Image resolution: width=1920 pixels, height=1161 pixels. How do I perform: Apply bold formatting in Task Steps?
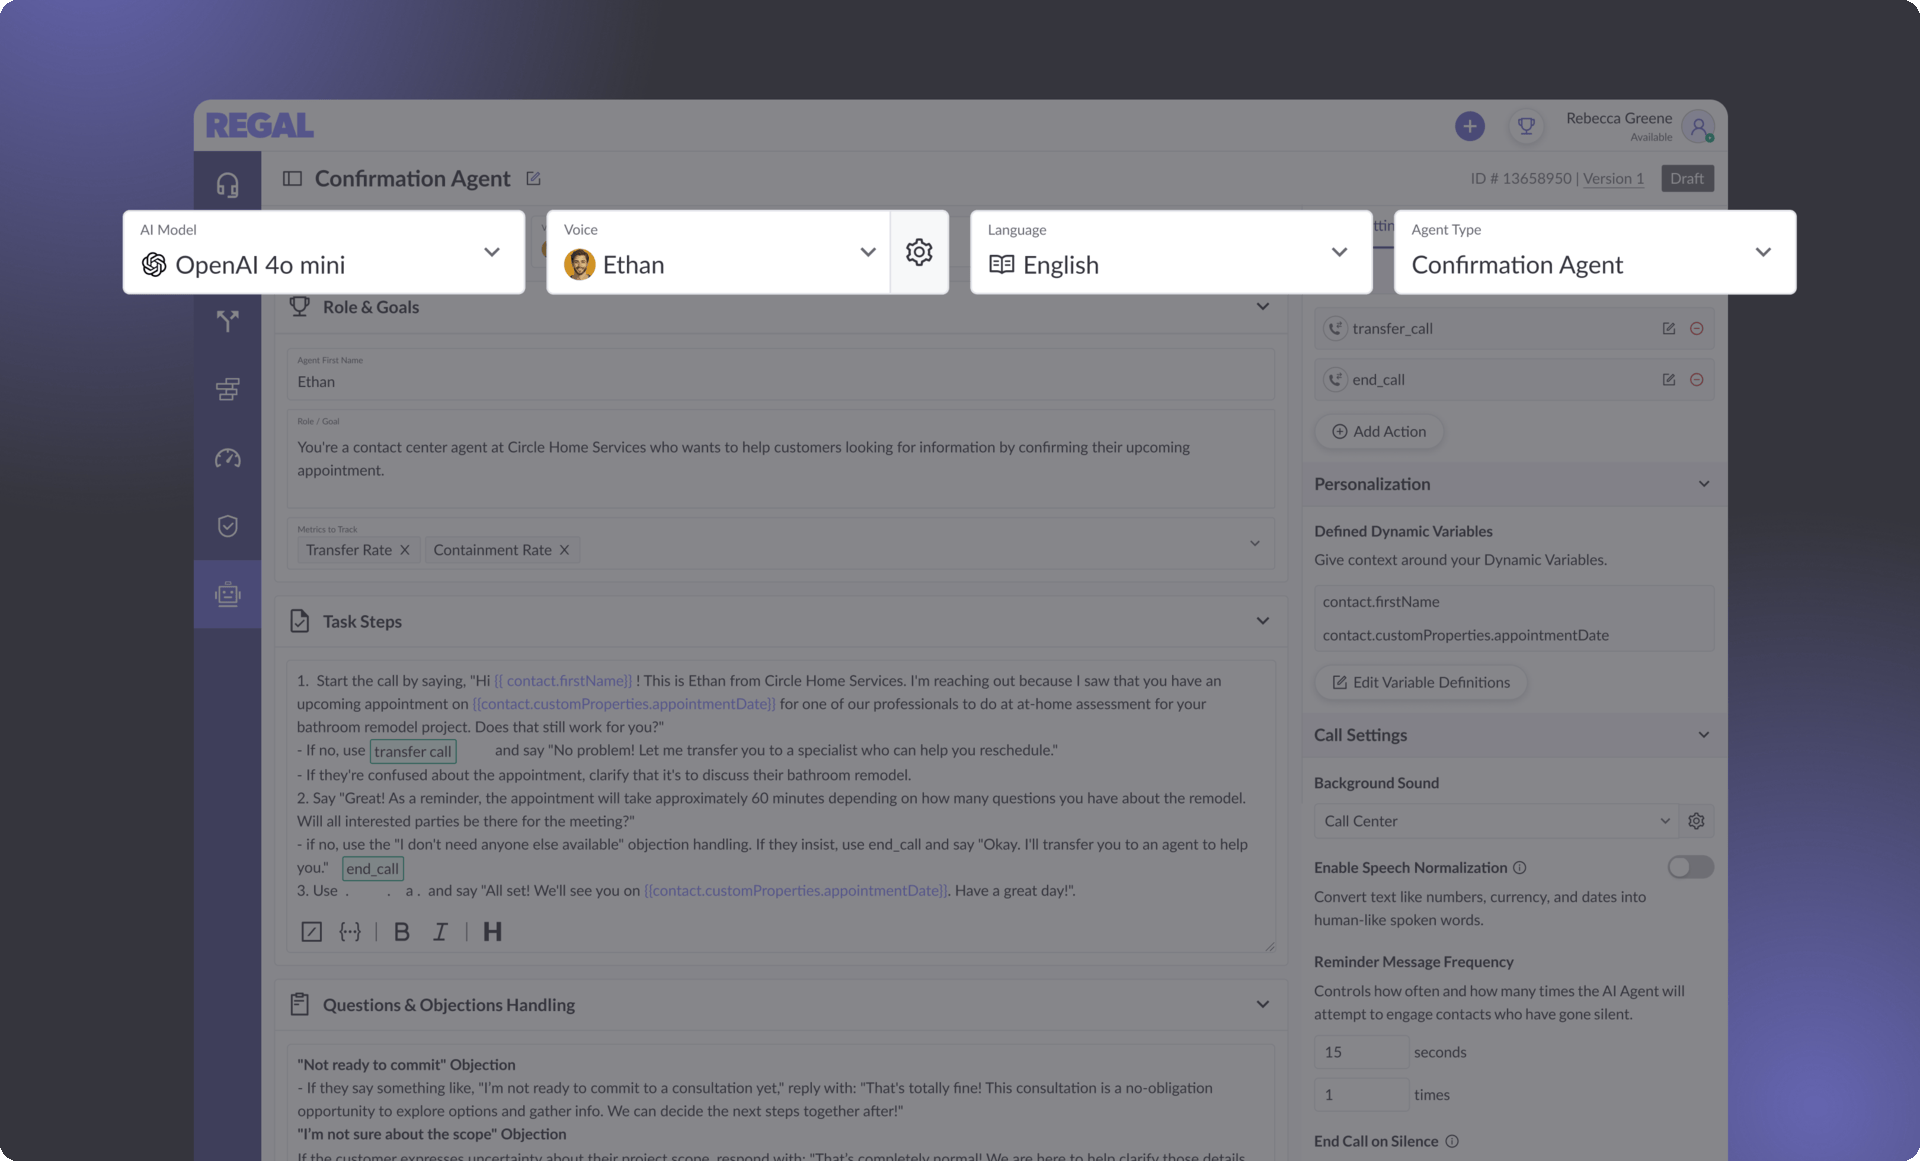click(x=401, y=932)
